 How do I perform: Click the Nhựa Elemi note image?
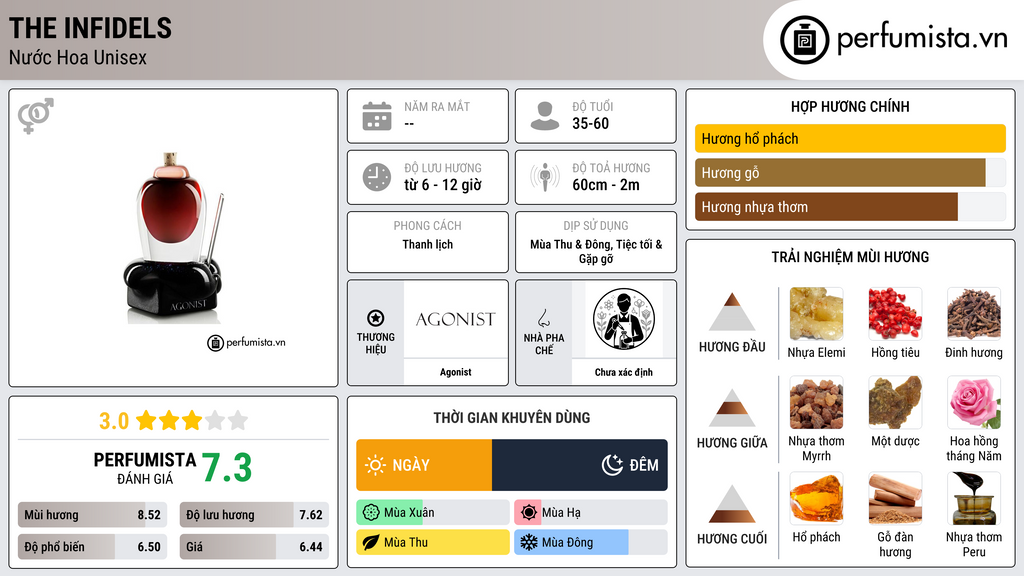coord(816,314)
